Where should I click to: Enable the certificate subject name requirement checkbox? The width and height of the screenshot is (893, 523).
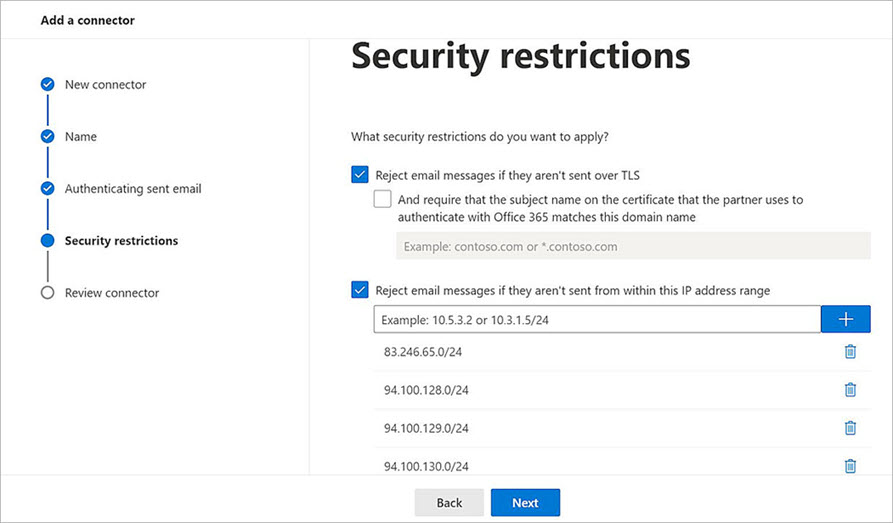pos(382,199)
